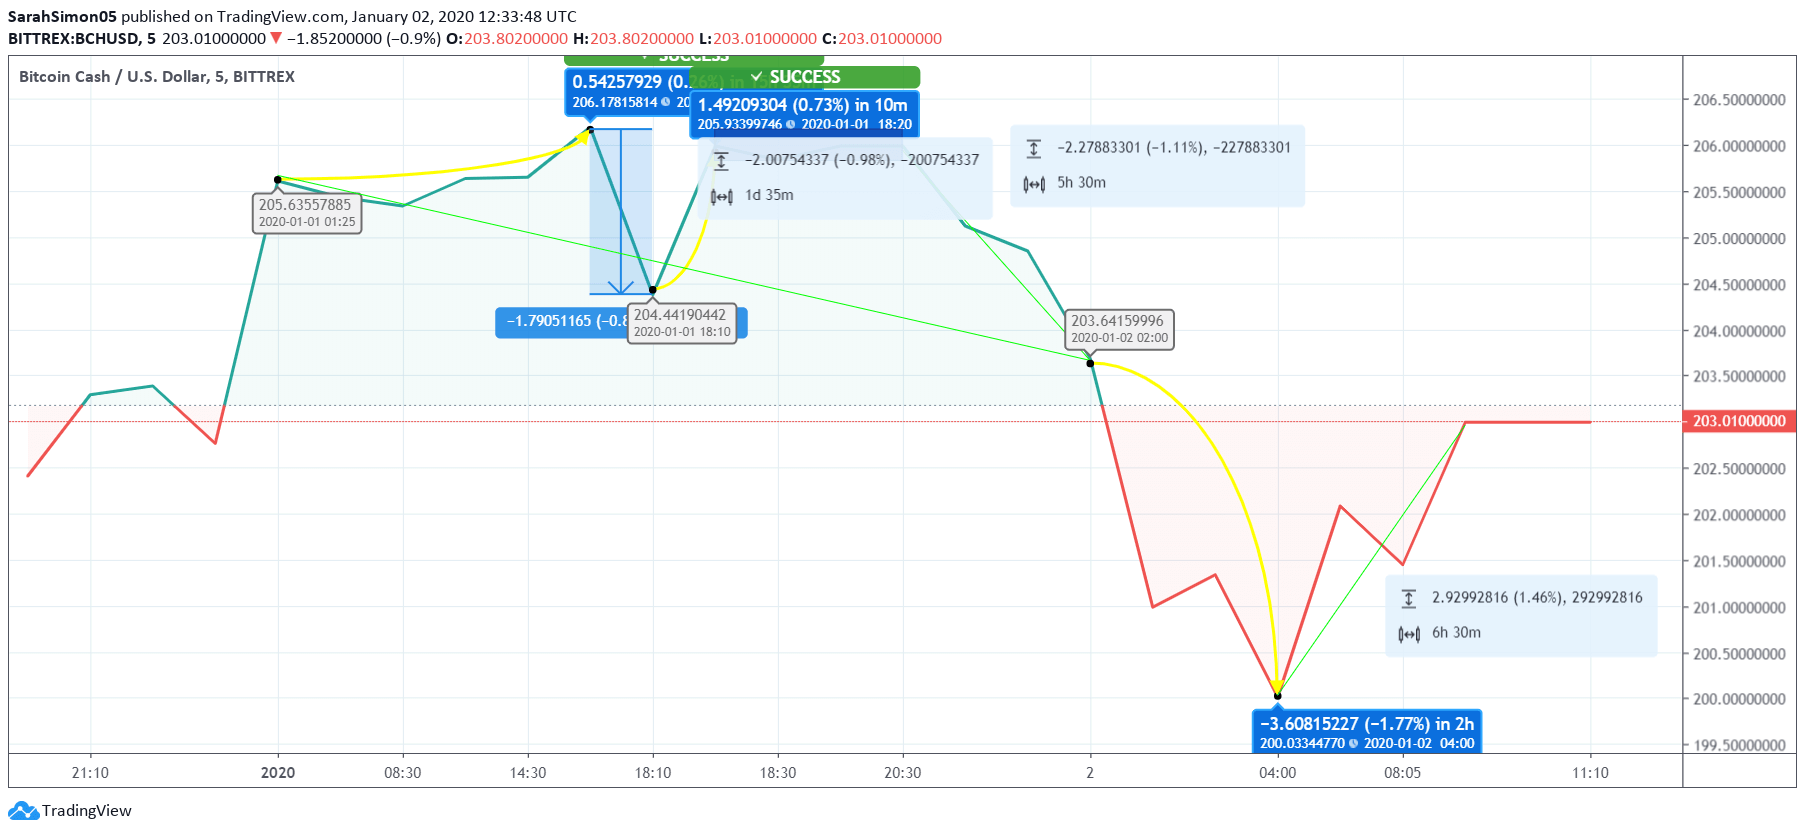
Task: Click the 206.50000000 level on the price axis
Action: [x=1739, y=100]
